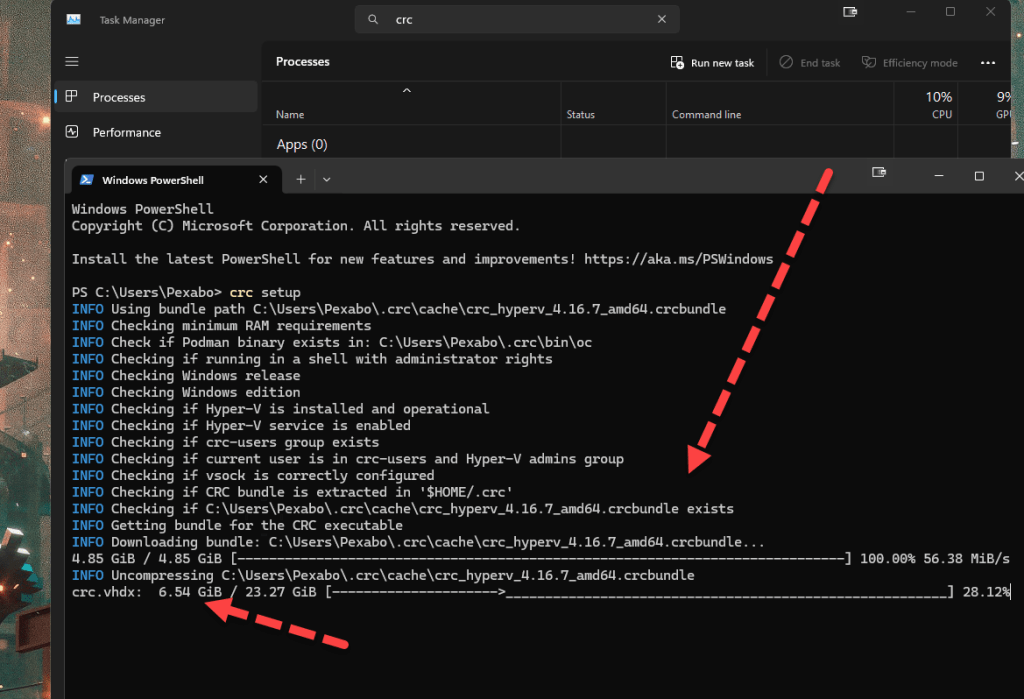The image size is (1024, 699).
Task: Click the '100.00% 56.38 MiB/s' text
Action: pos(935,559)
